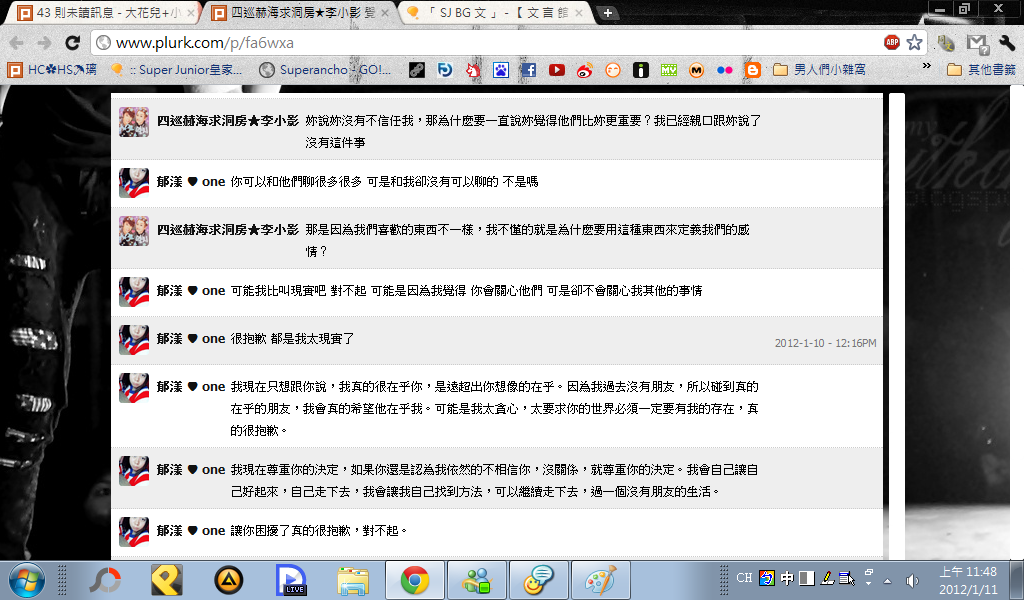This screenshot has width=1024, height=600.
Task: Open the Super Junior皇家 bookmark link
Action: pos(180,70)
